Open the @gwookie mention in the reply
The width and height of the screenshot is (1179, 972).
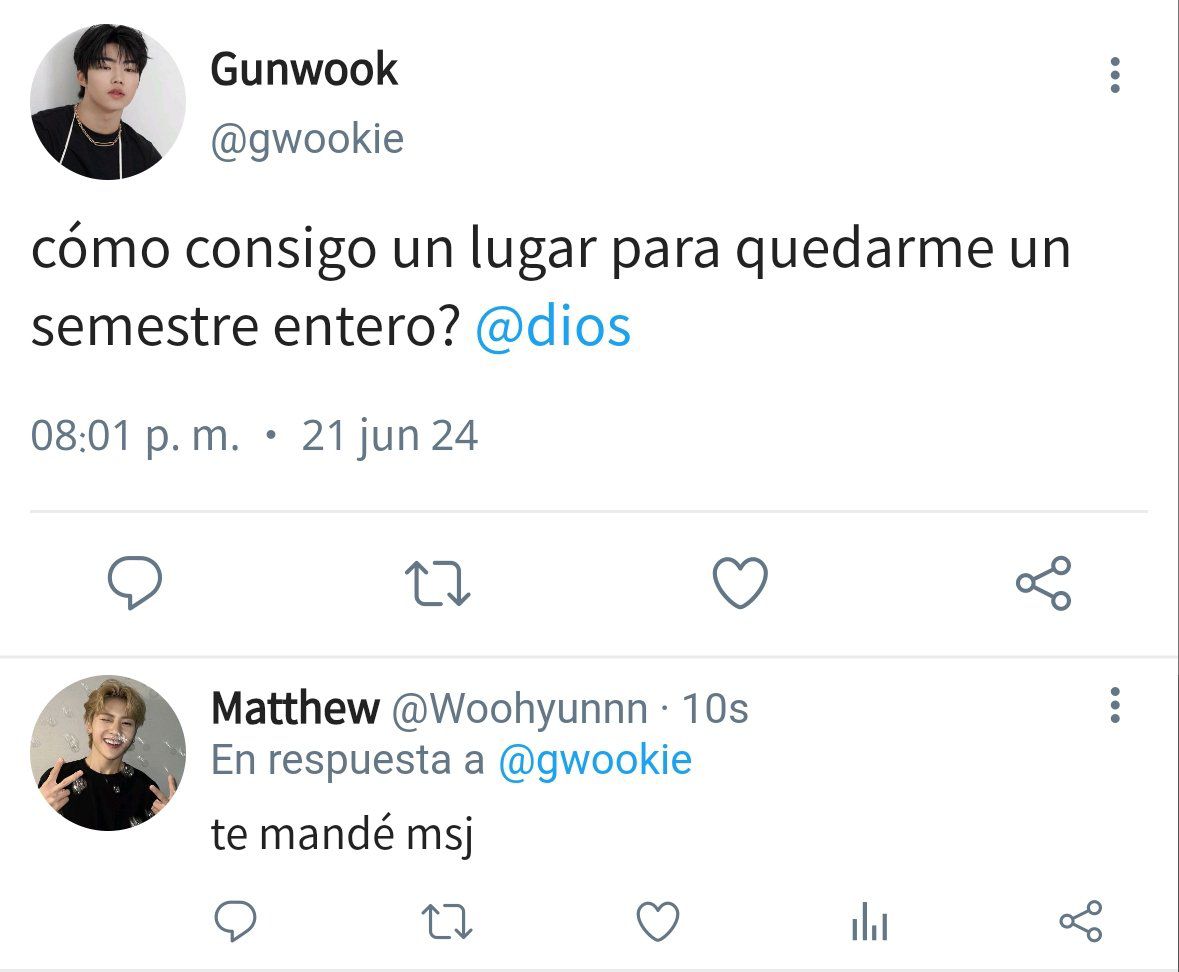click(595, 760)
